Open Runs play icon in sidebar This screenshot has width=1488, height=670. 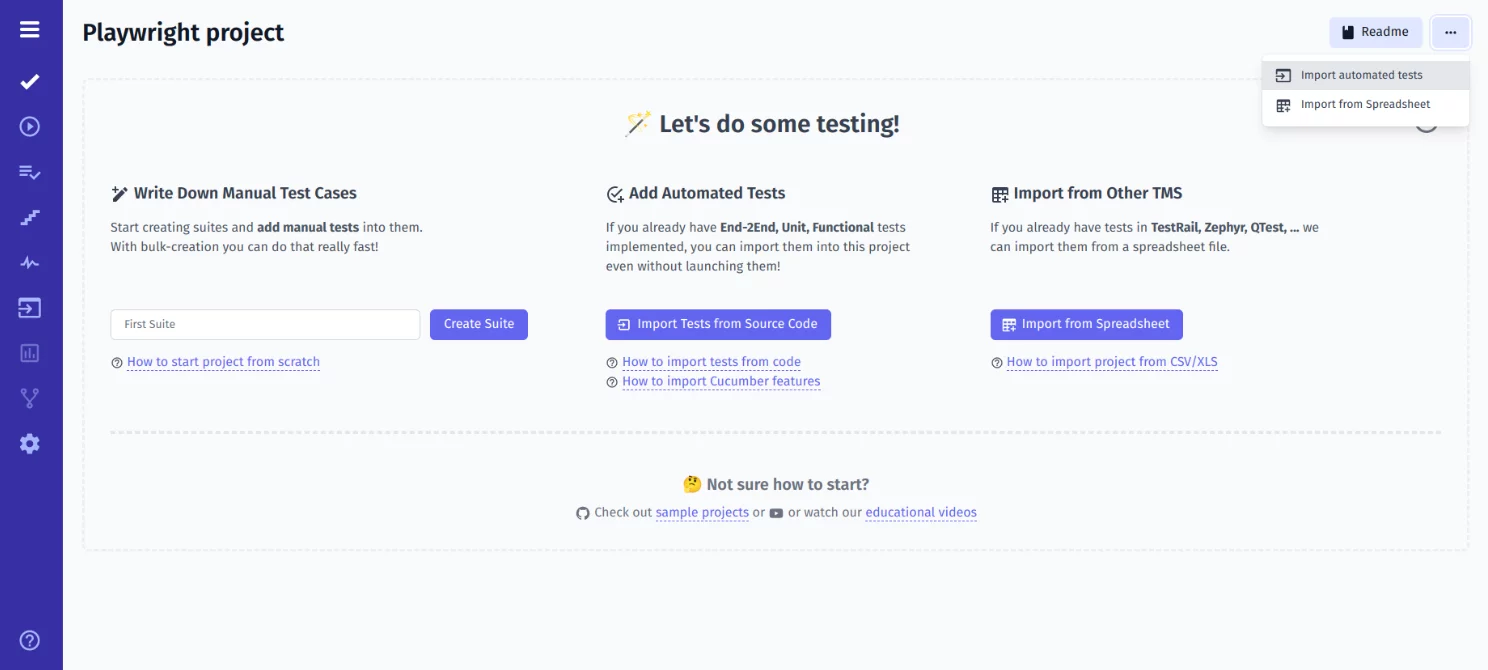[x=30, y=126]
